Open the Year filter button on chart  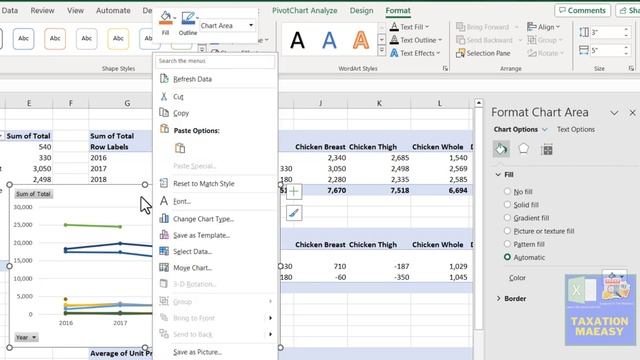[x=26, y=338]
